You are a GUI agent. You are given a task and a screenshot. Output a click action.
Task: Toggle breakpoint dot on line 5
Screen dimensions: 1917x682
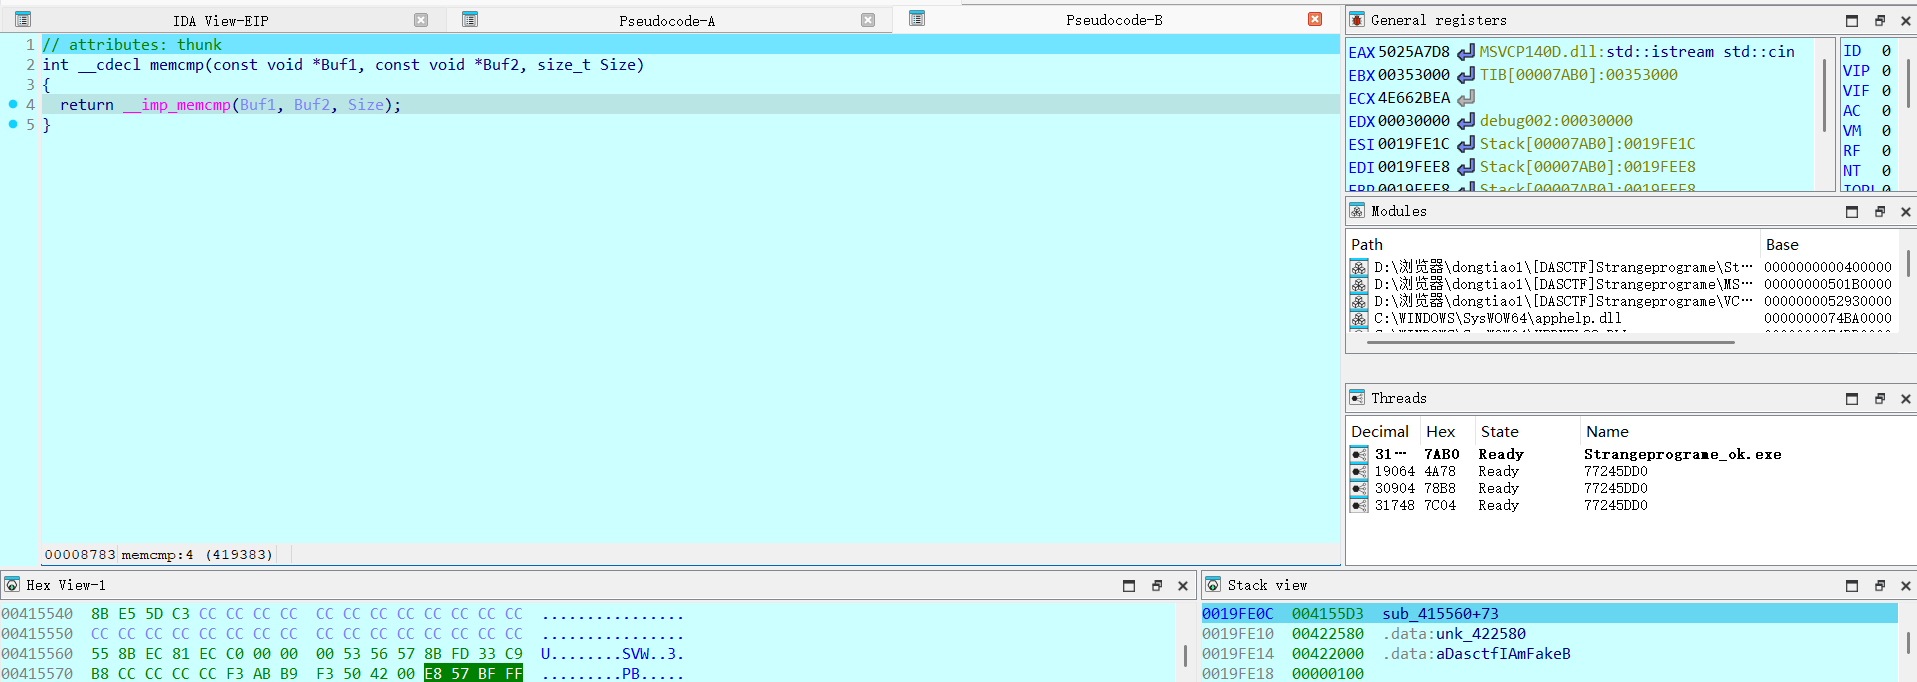[13, 124]
